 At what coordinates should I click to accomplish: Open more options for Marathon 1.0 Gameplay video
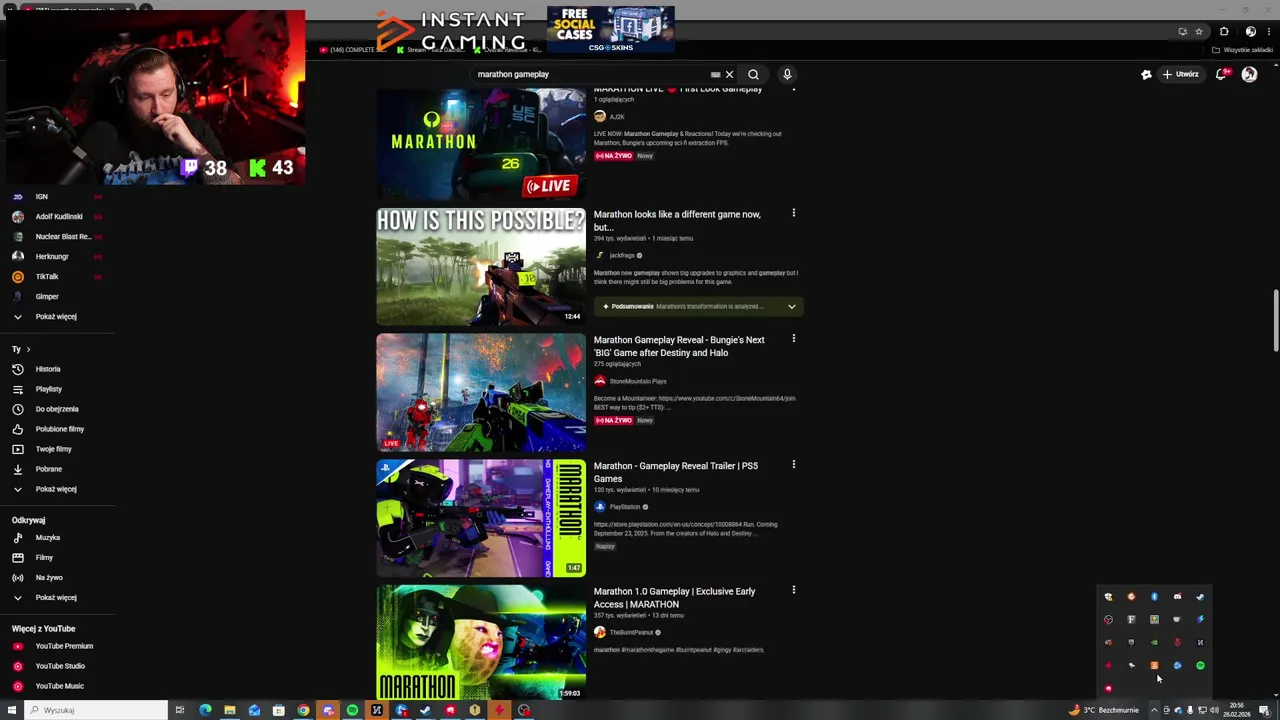tap(794, 590)
